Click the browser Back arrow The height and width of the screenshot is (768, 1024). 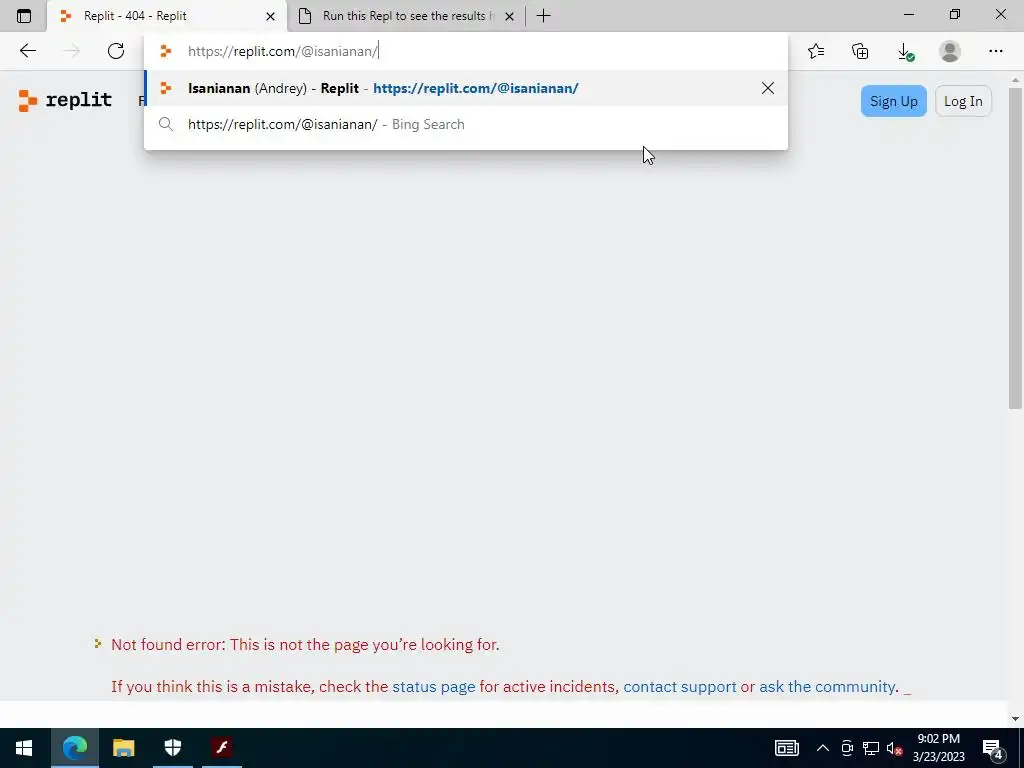pos(27,51)
